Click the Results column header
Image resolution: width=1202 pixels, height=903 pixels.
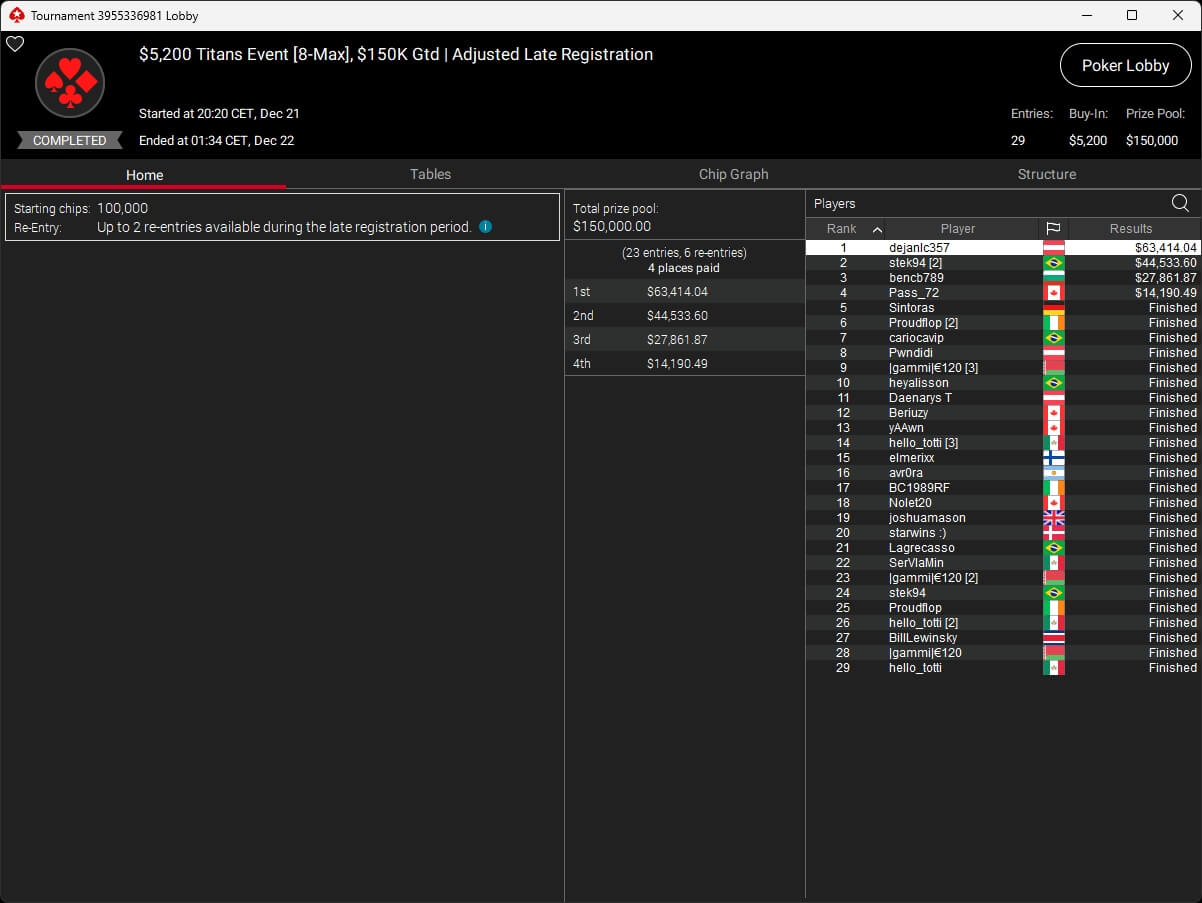click(x=1131, y=229)
